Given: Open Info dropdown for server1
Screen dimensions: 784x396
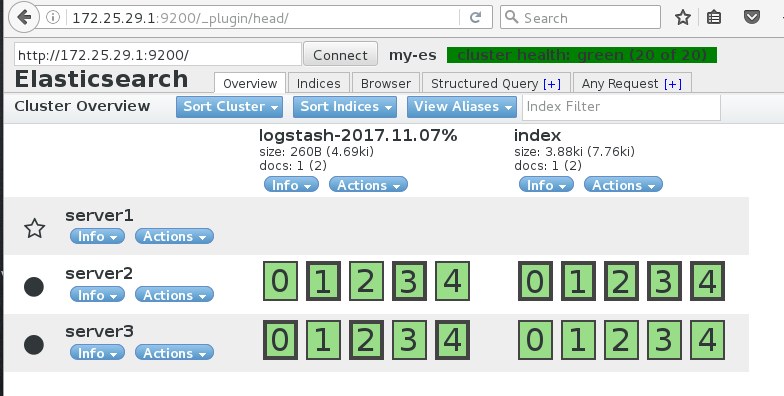Looking at the screenshot, I should [98, 236].
